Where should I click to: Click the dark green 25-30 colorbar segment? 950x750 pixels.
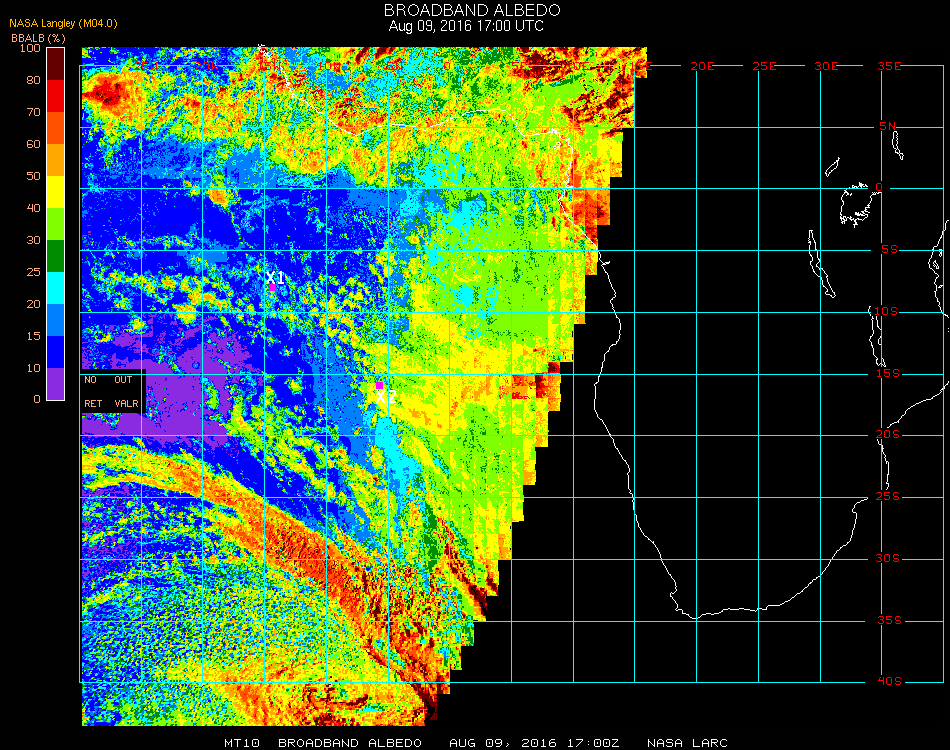(x=56, y=256)
